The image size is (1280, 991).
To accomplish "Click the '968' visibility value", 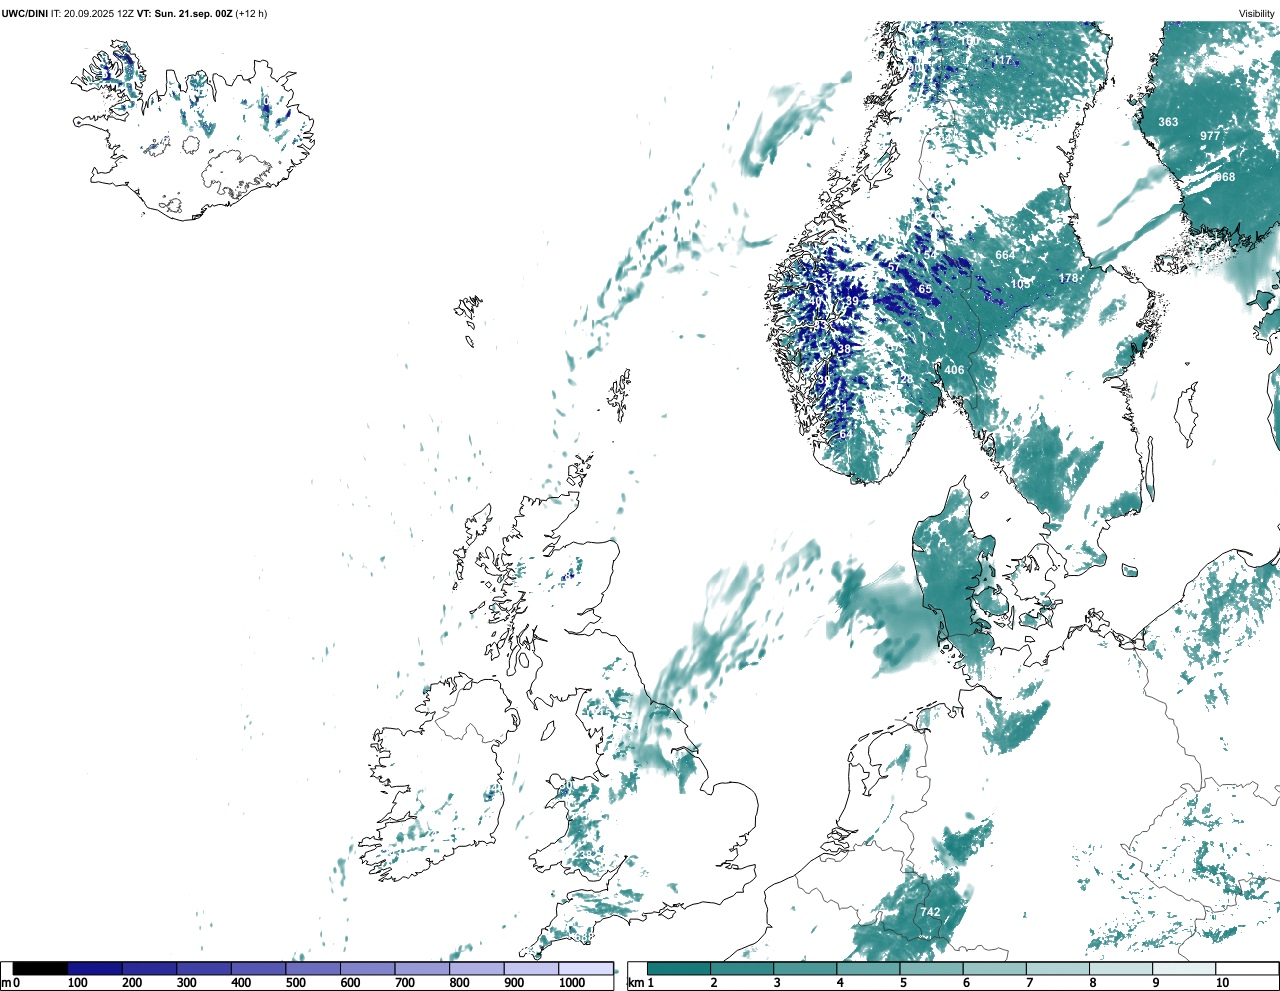I will (1225, 177).
